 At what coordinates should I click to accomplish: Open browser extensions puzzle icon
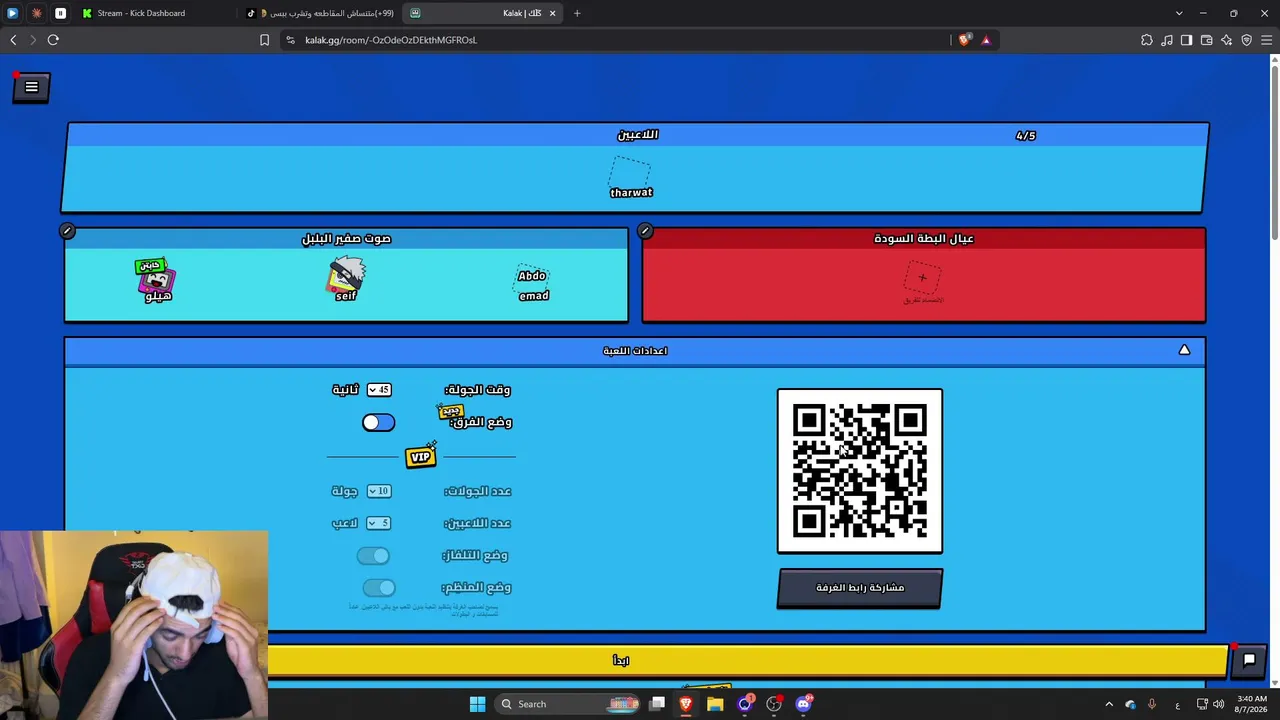coord(1147,40)
